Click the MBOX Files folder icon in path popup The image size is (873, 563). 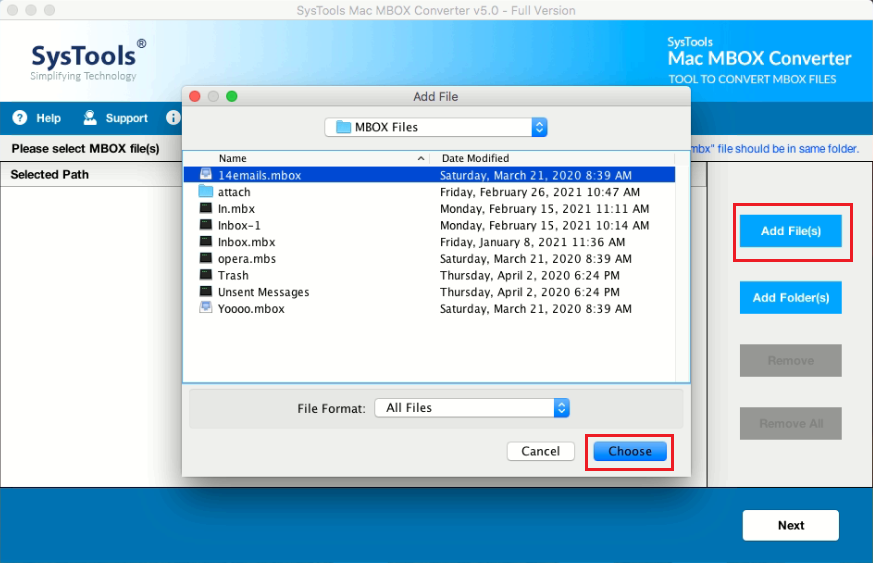pos(344,127)
